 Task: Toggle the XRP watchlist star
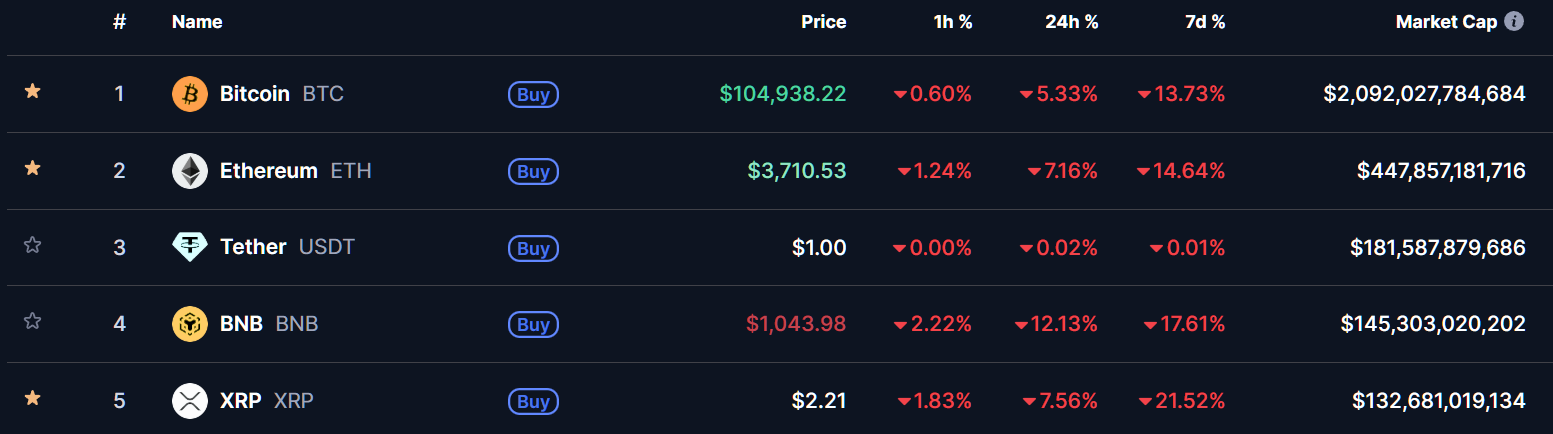point(32,398)
